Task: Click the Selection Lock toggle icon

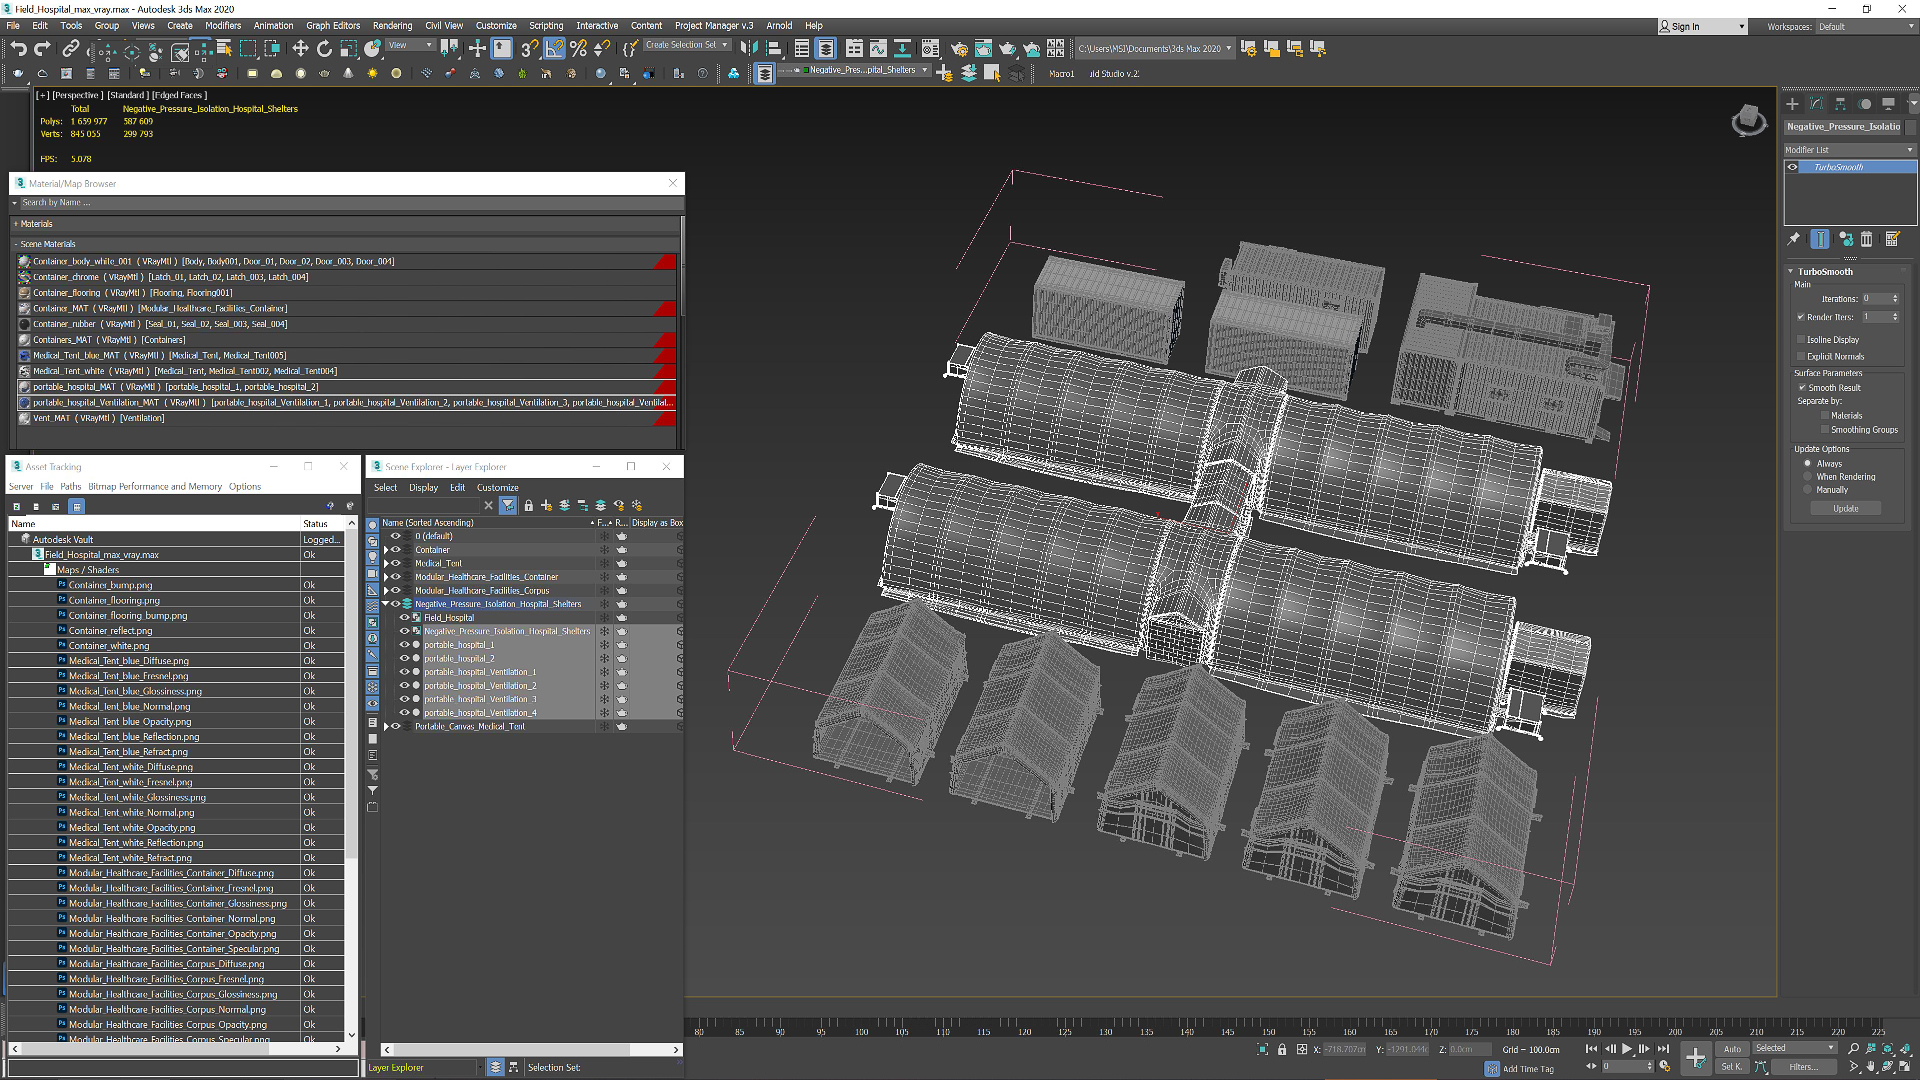Action: point(1282,1049)
